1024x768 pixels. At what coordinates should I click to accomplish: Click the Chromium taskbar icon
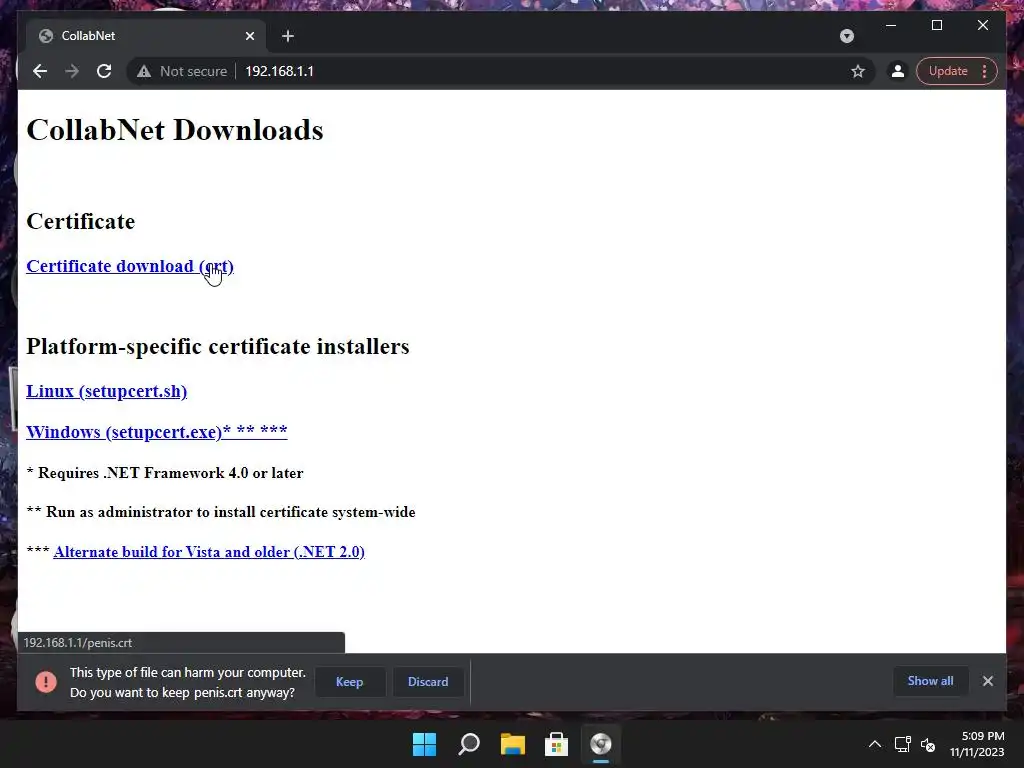coord(601,744)
